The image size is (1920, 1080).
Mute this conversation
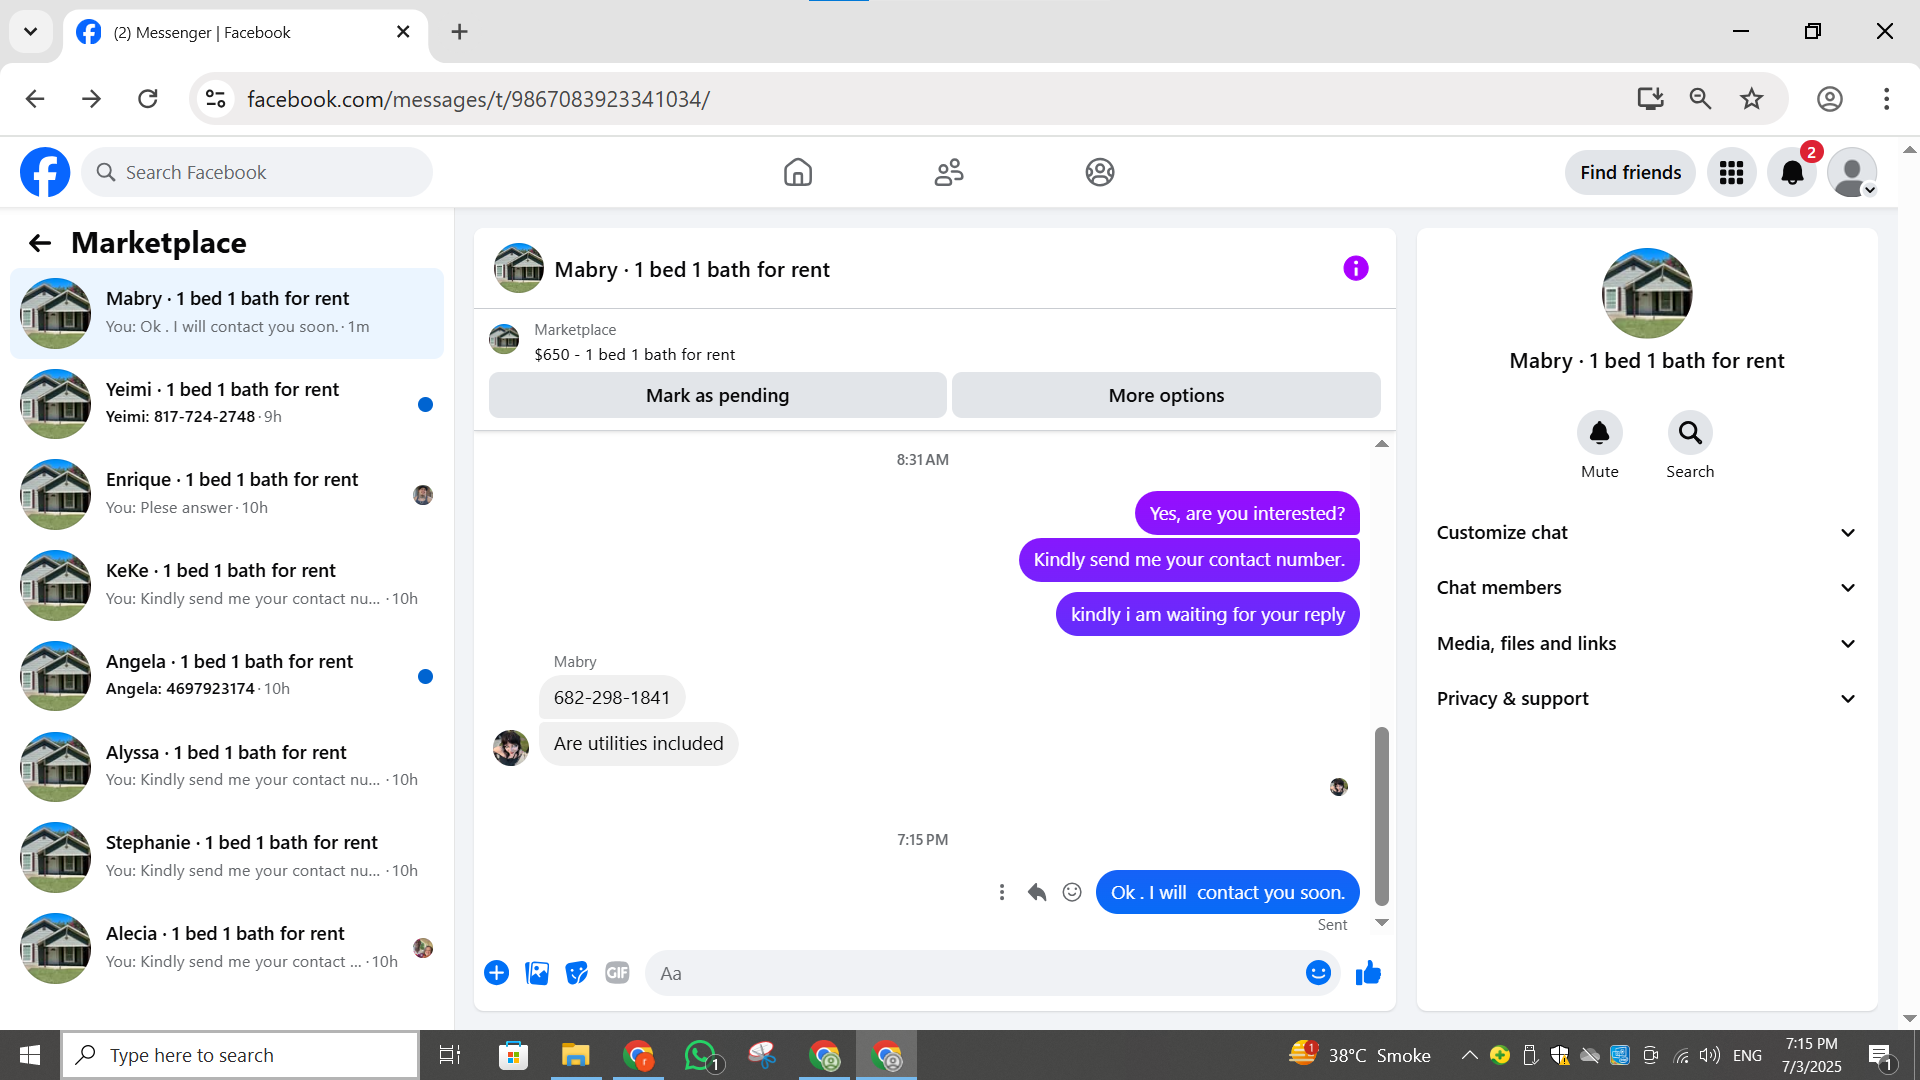1599,433
